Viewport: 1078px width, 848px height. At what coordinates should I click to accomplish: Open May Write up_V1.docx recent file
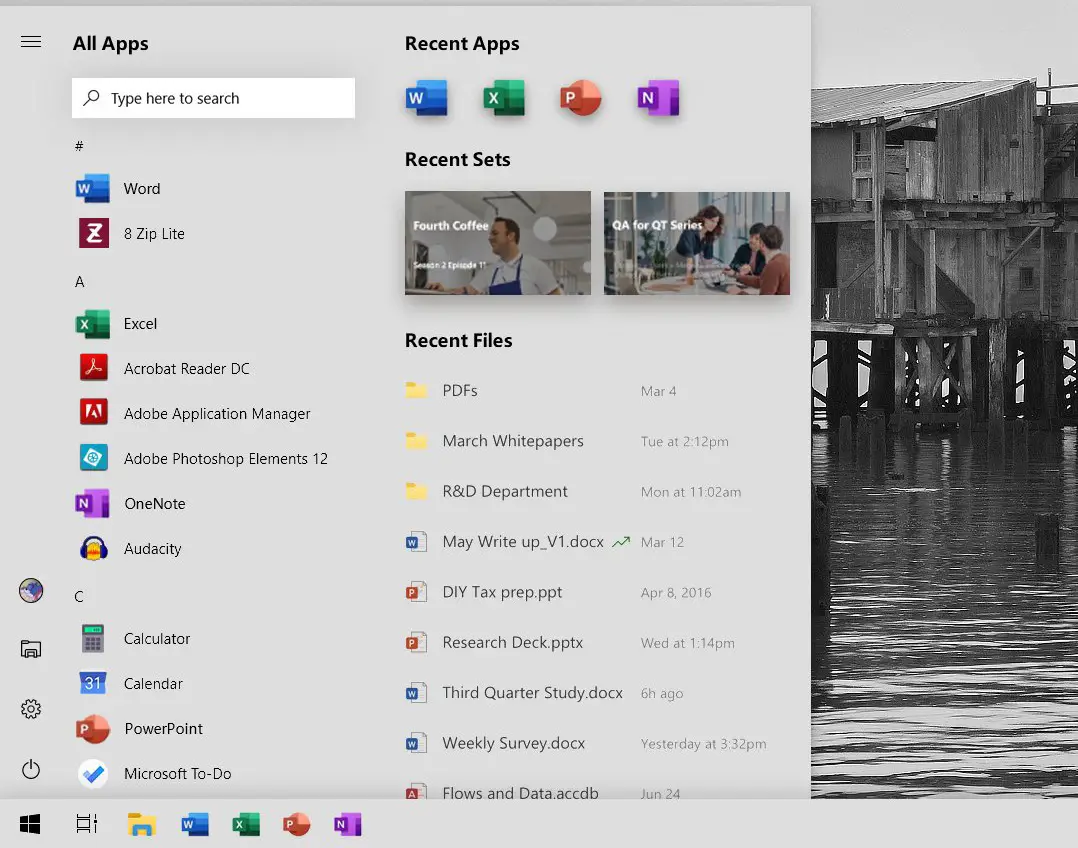pyautogui.click(x=523, y=542)
